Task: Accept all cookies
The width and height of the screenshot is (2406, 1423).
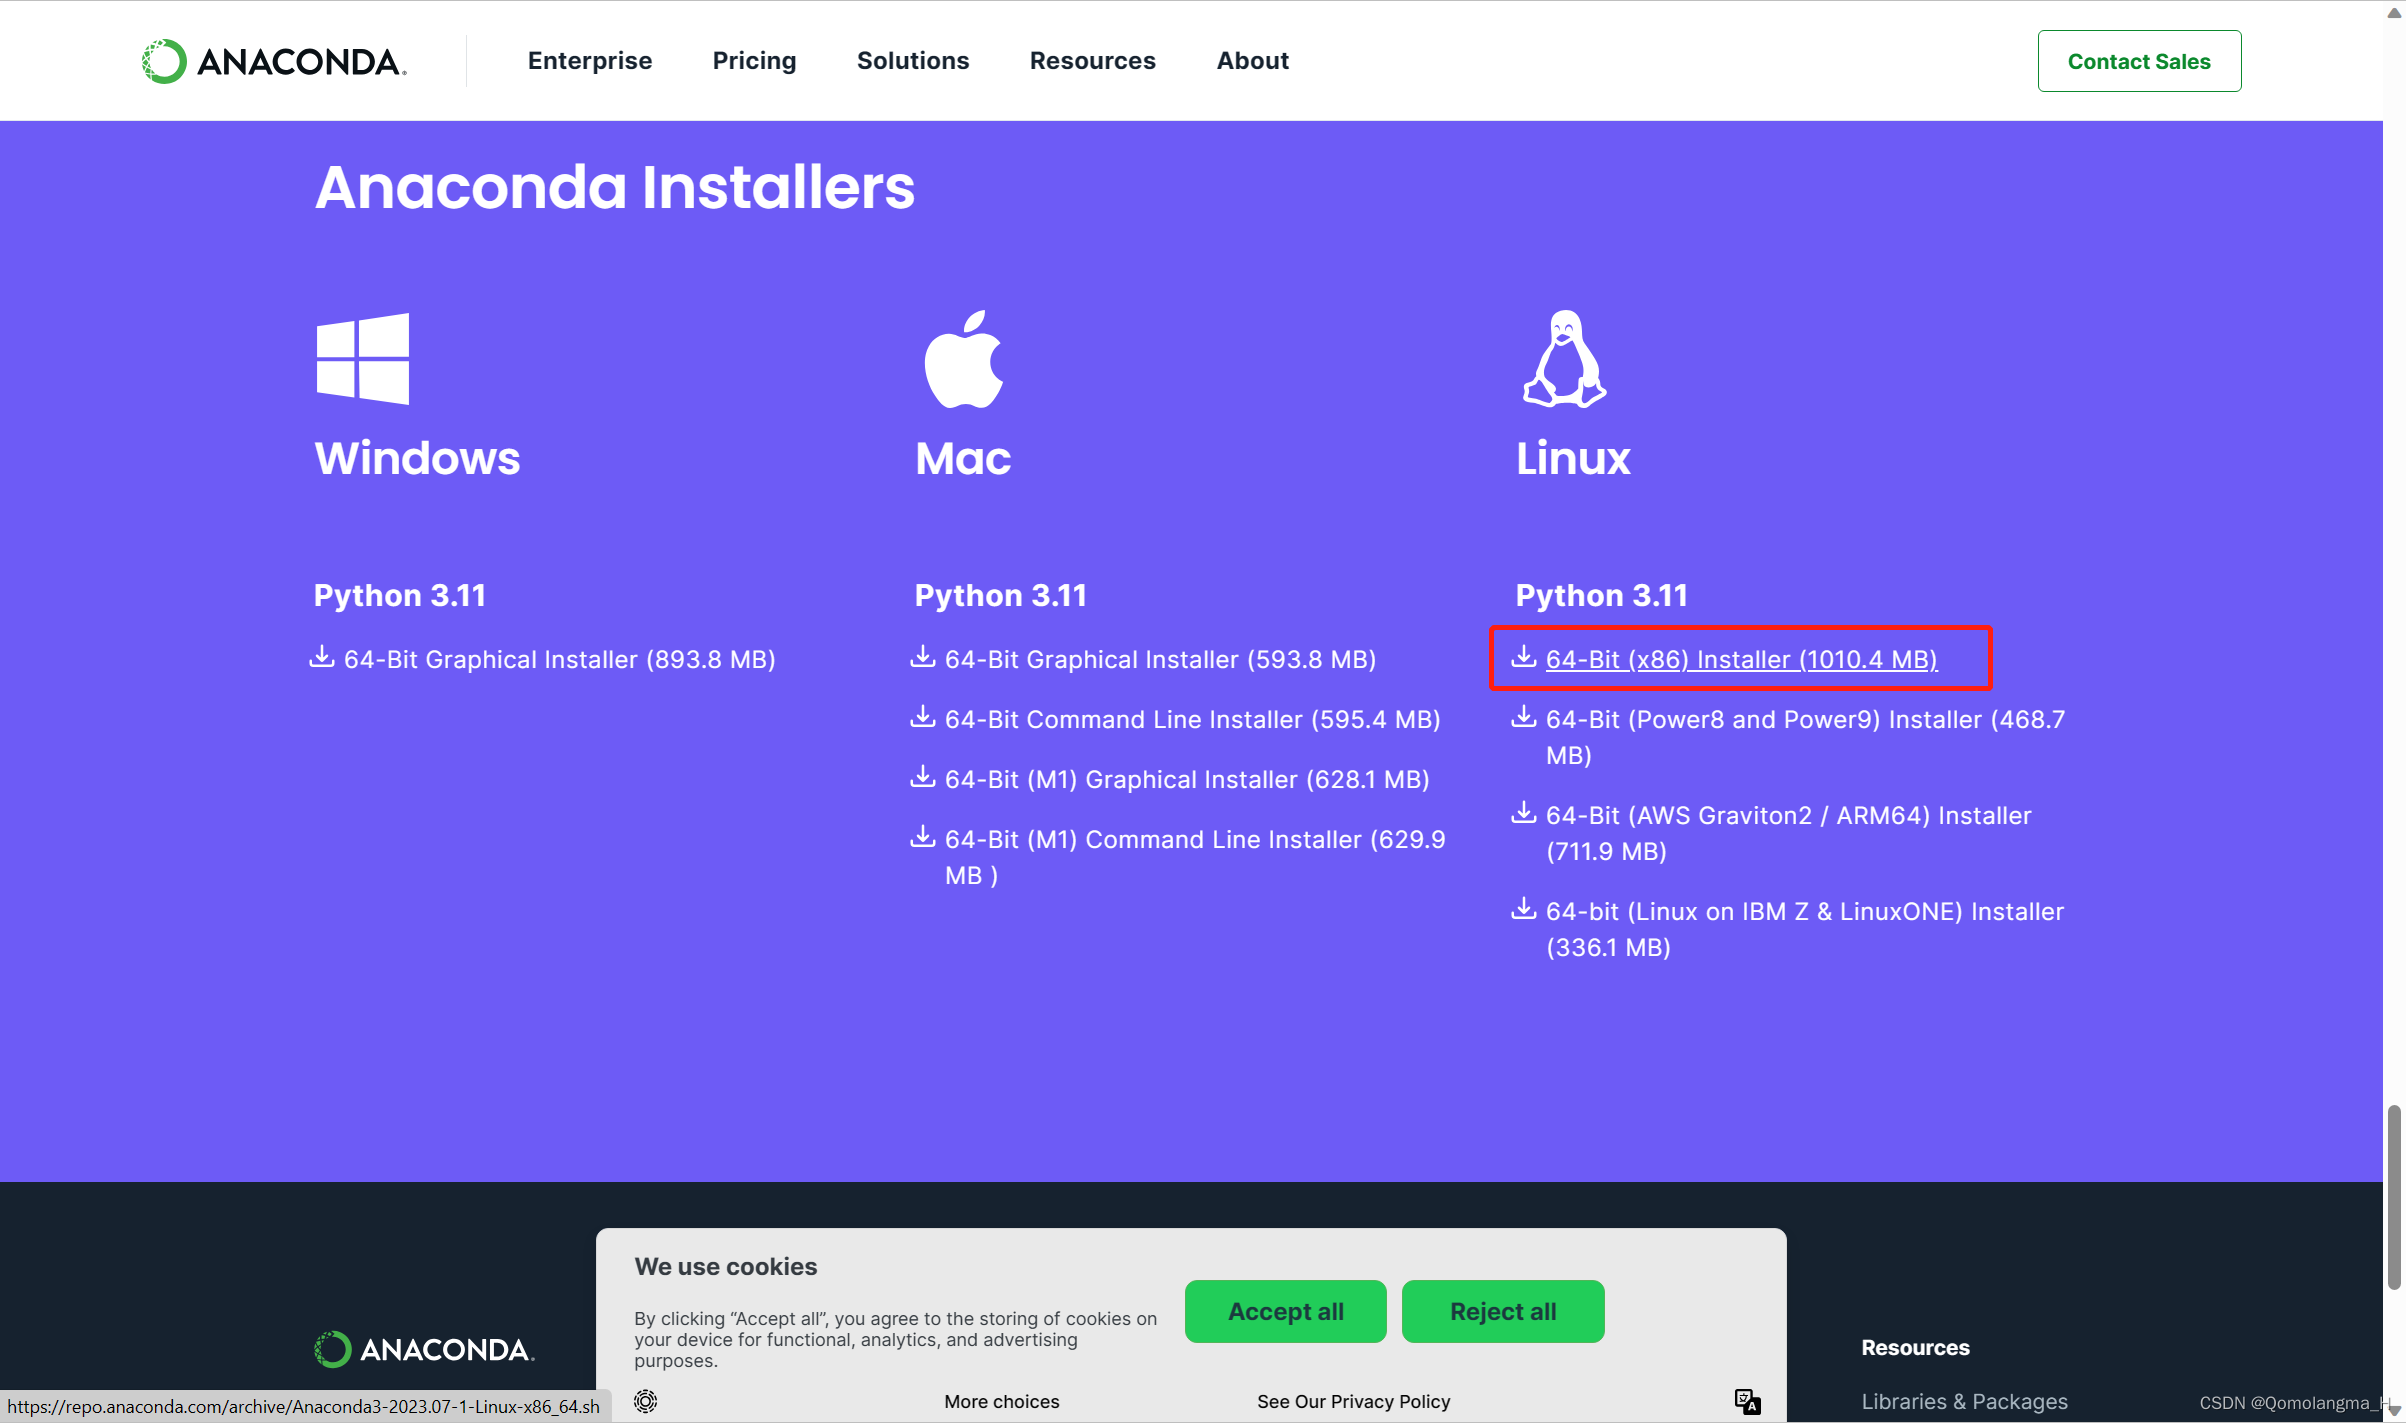Action: point(1285,1311)
